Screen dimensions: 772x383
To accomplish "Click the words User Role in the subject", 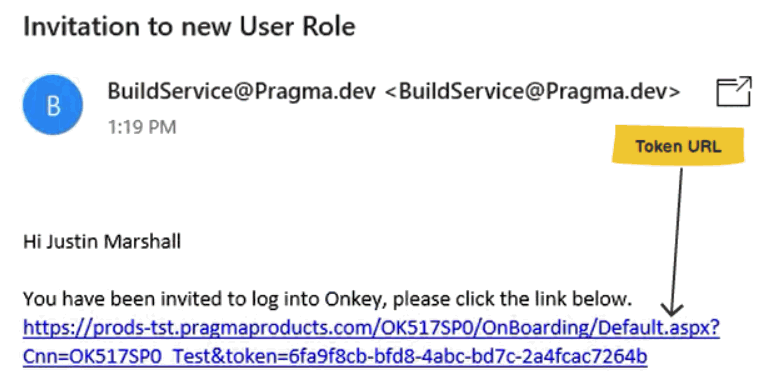I will [297, 27].
